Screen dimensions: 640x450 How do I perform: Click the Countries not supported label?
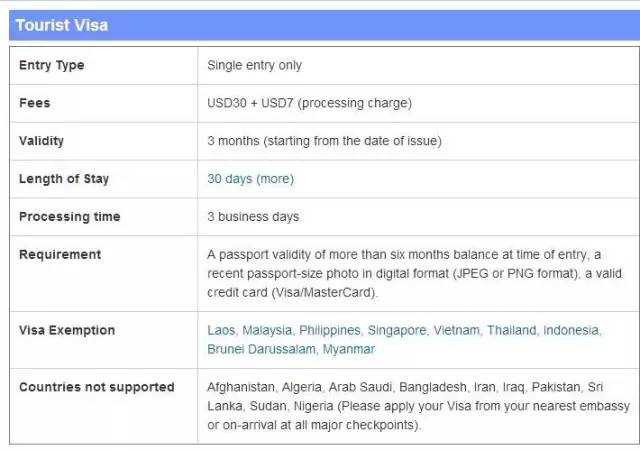coord(97,387)
